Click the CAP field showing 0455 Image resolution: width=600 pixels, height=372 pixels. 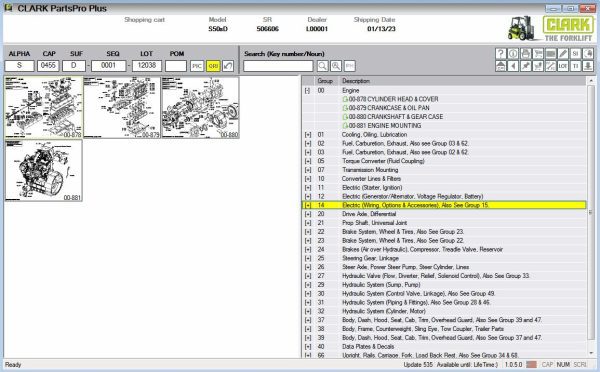[48, 65]
